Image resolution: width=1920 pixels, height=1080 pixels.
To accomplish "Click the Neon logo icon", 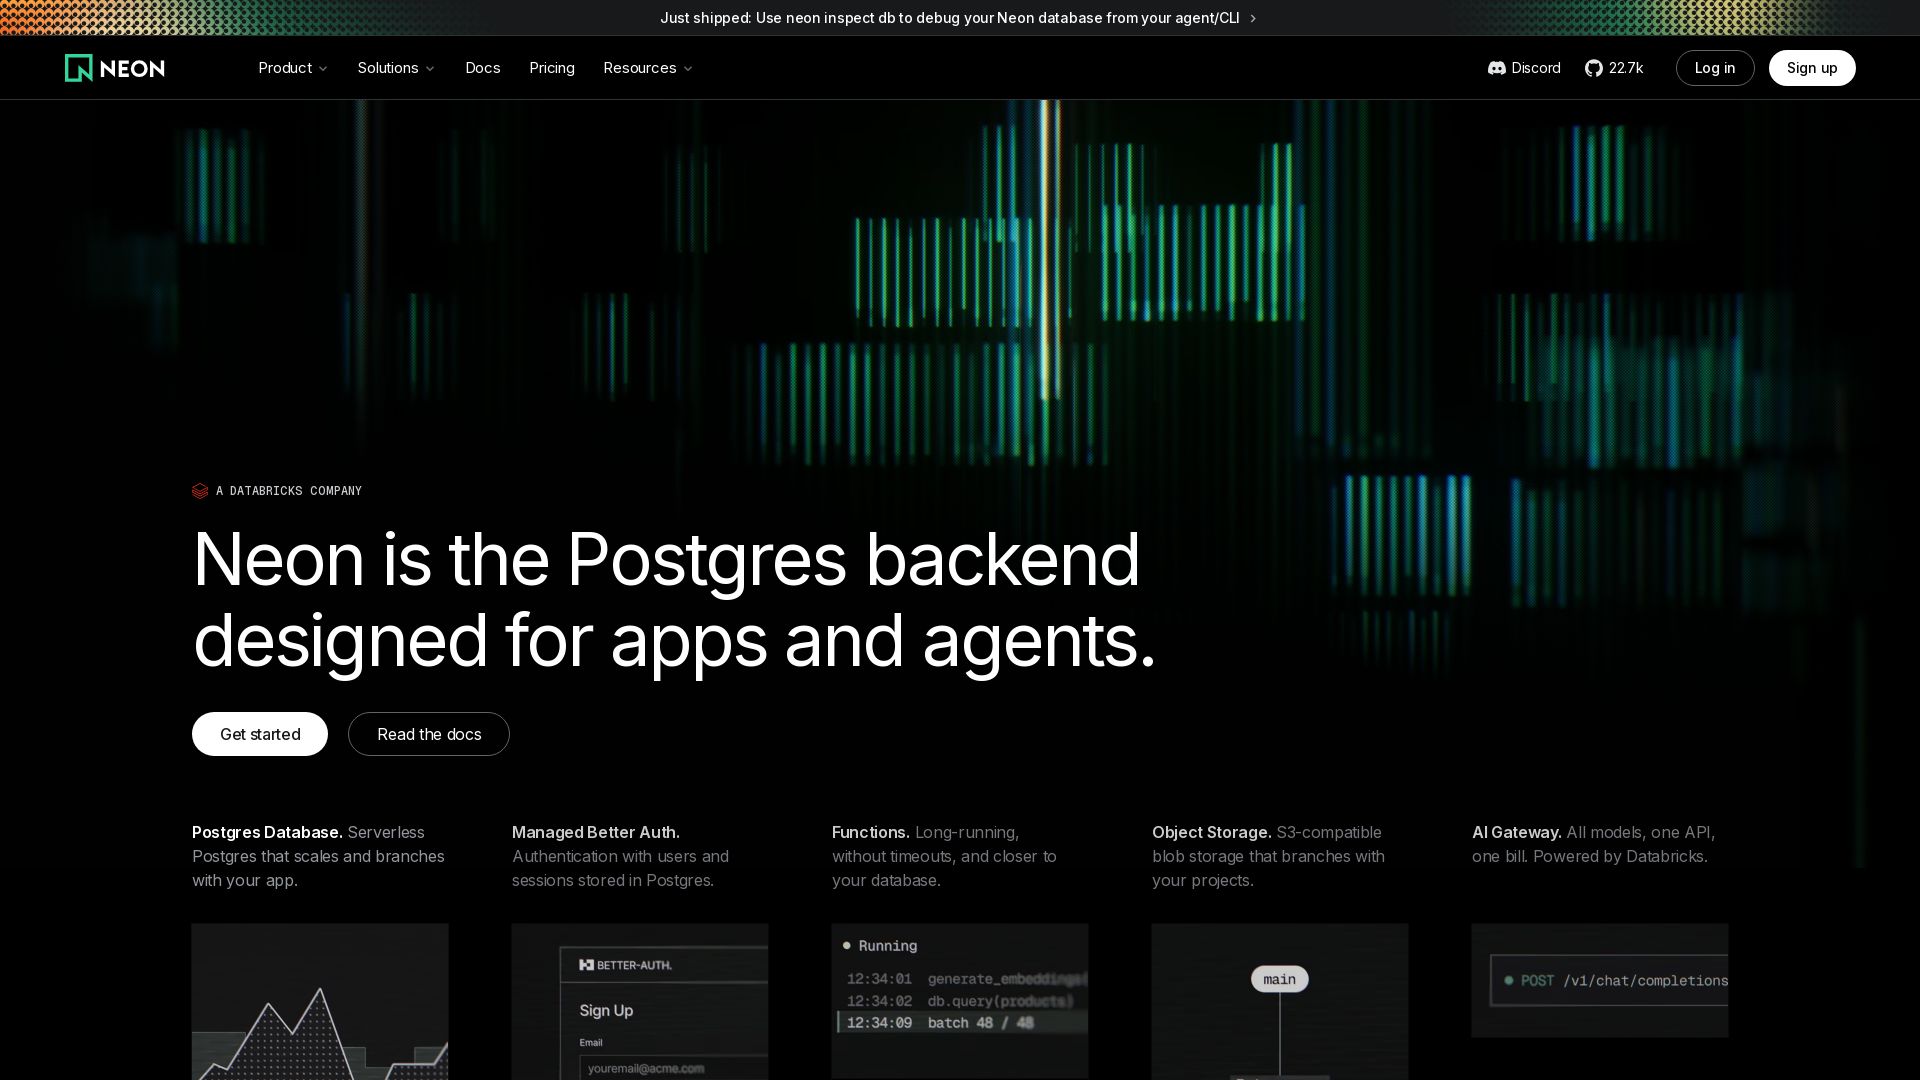I will click(x=78, y=68).
